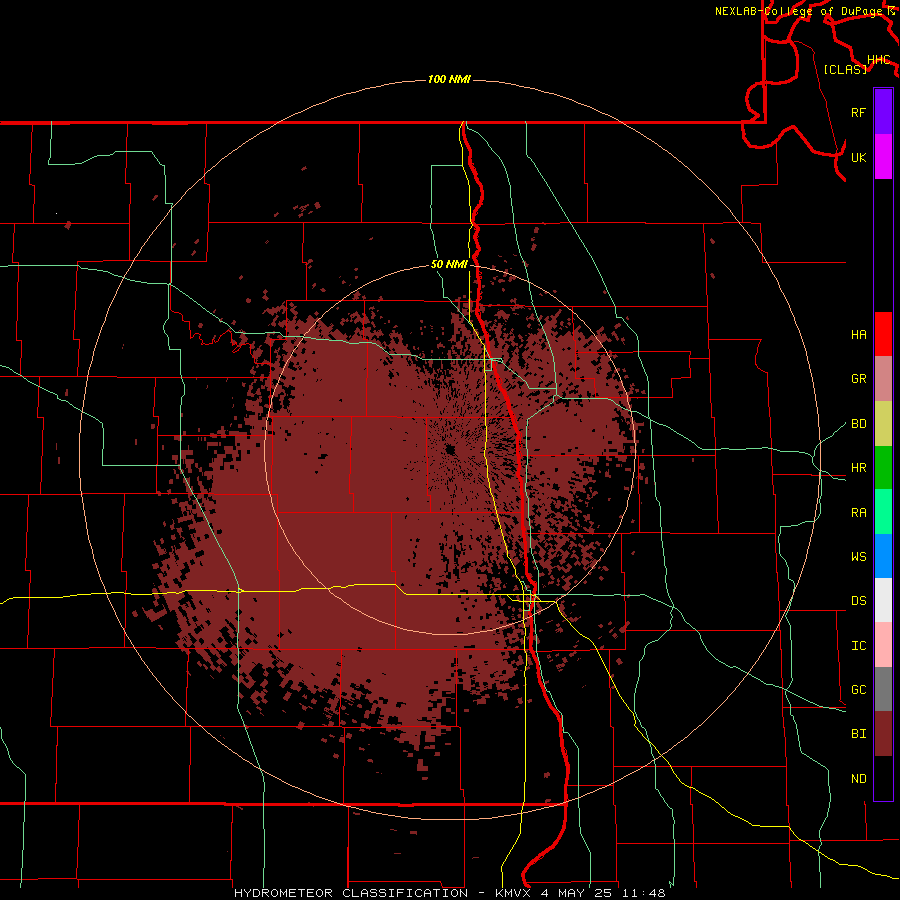Click the UK magenta legend swatch
The image size is (900, 900).
(x=883, y=157)
